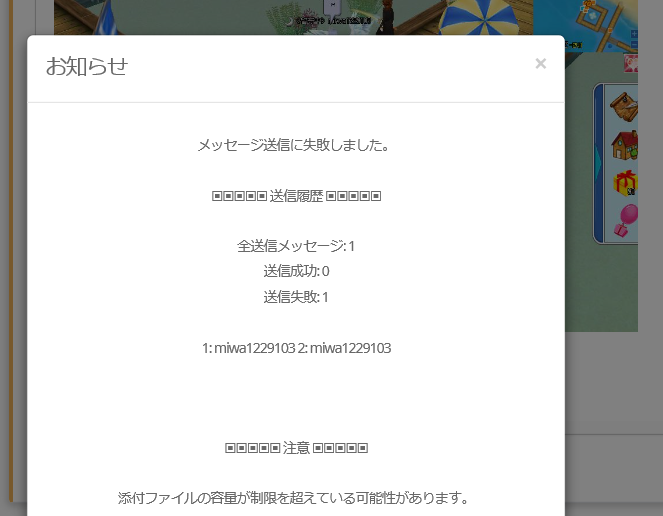Close the お知らせ dialog with the X
The height and width of the screenshot is (516, 663).
tap(540, 63)
